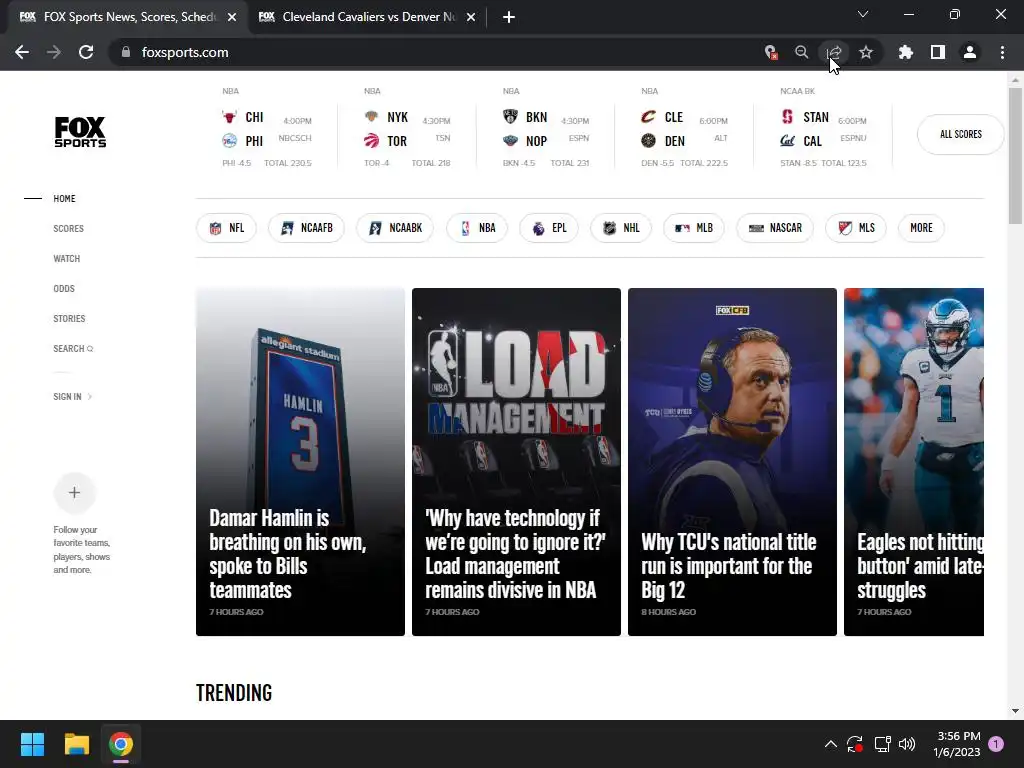Screen dimensions: 1024x768
Task: Go back with the browser back arrow
Action: pyautogui.click(x=22, y=52)
